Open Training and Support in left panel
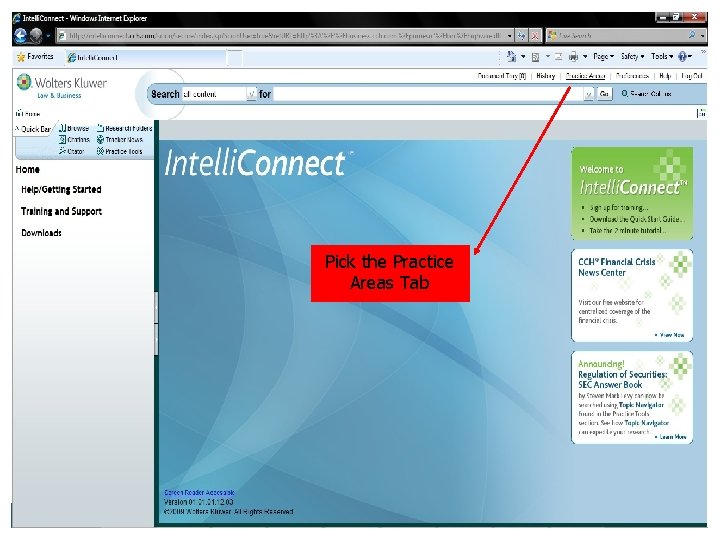The width and height of the screenshot is (720, 540). [x=61, y=211]
